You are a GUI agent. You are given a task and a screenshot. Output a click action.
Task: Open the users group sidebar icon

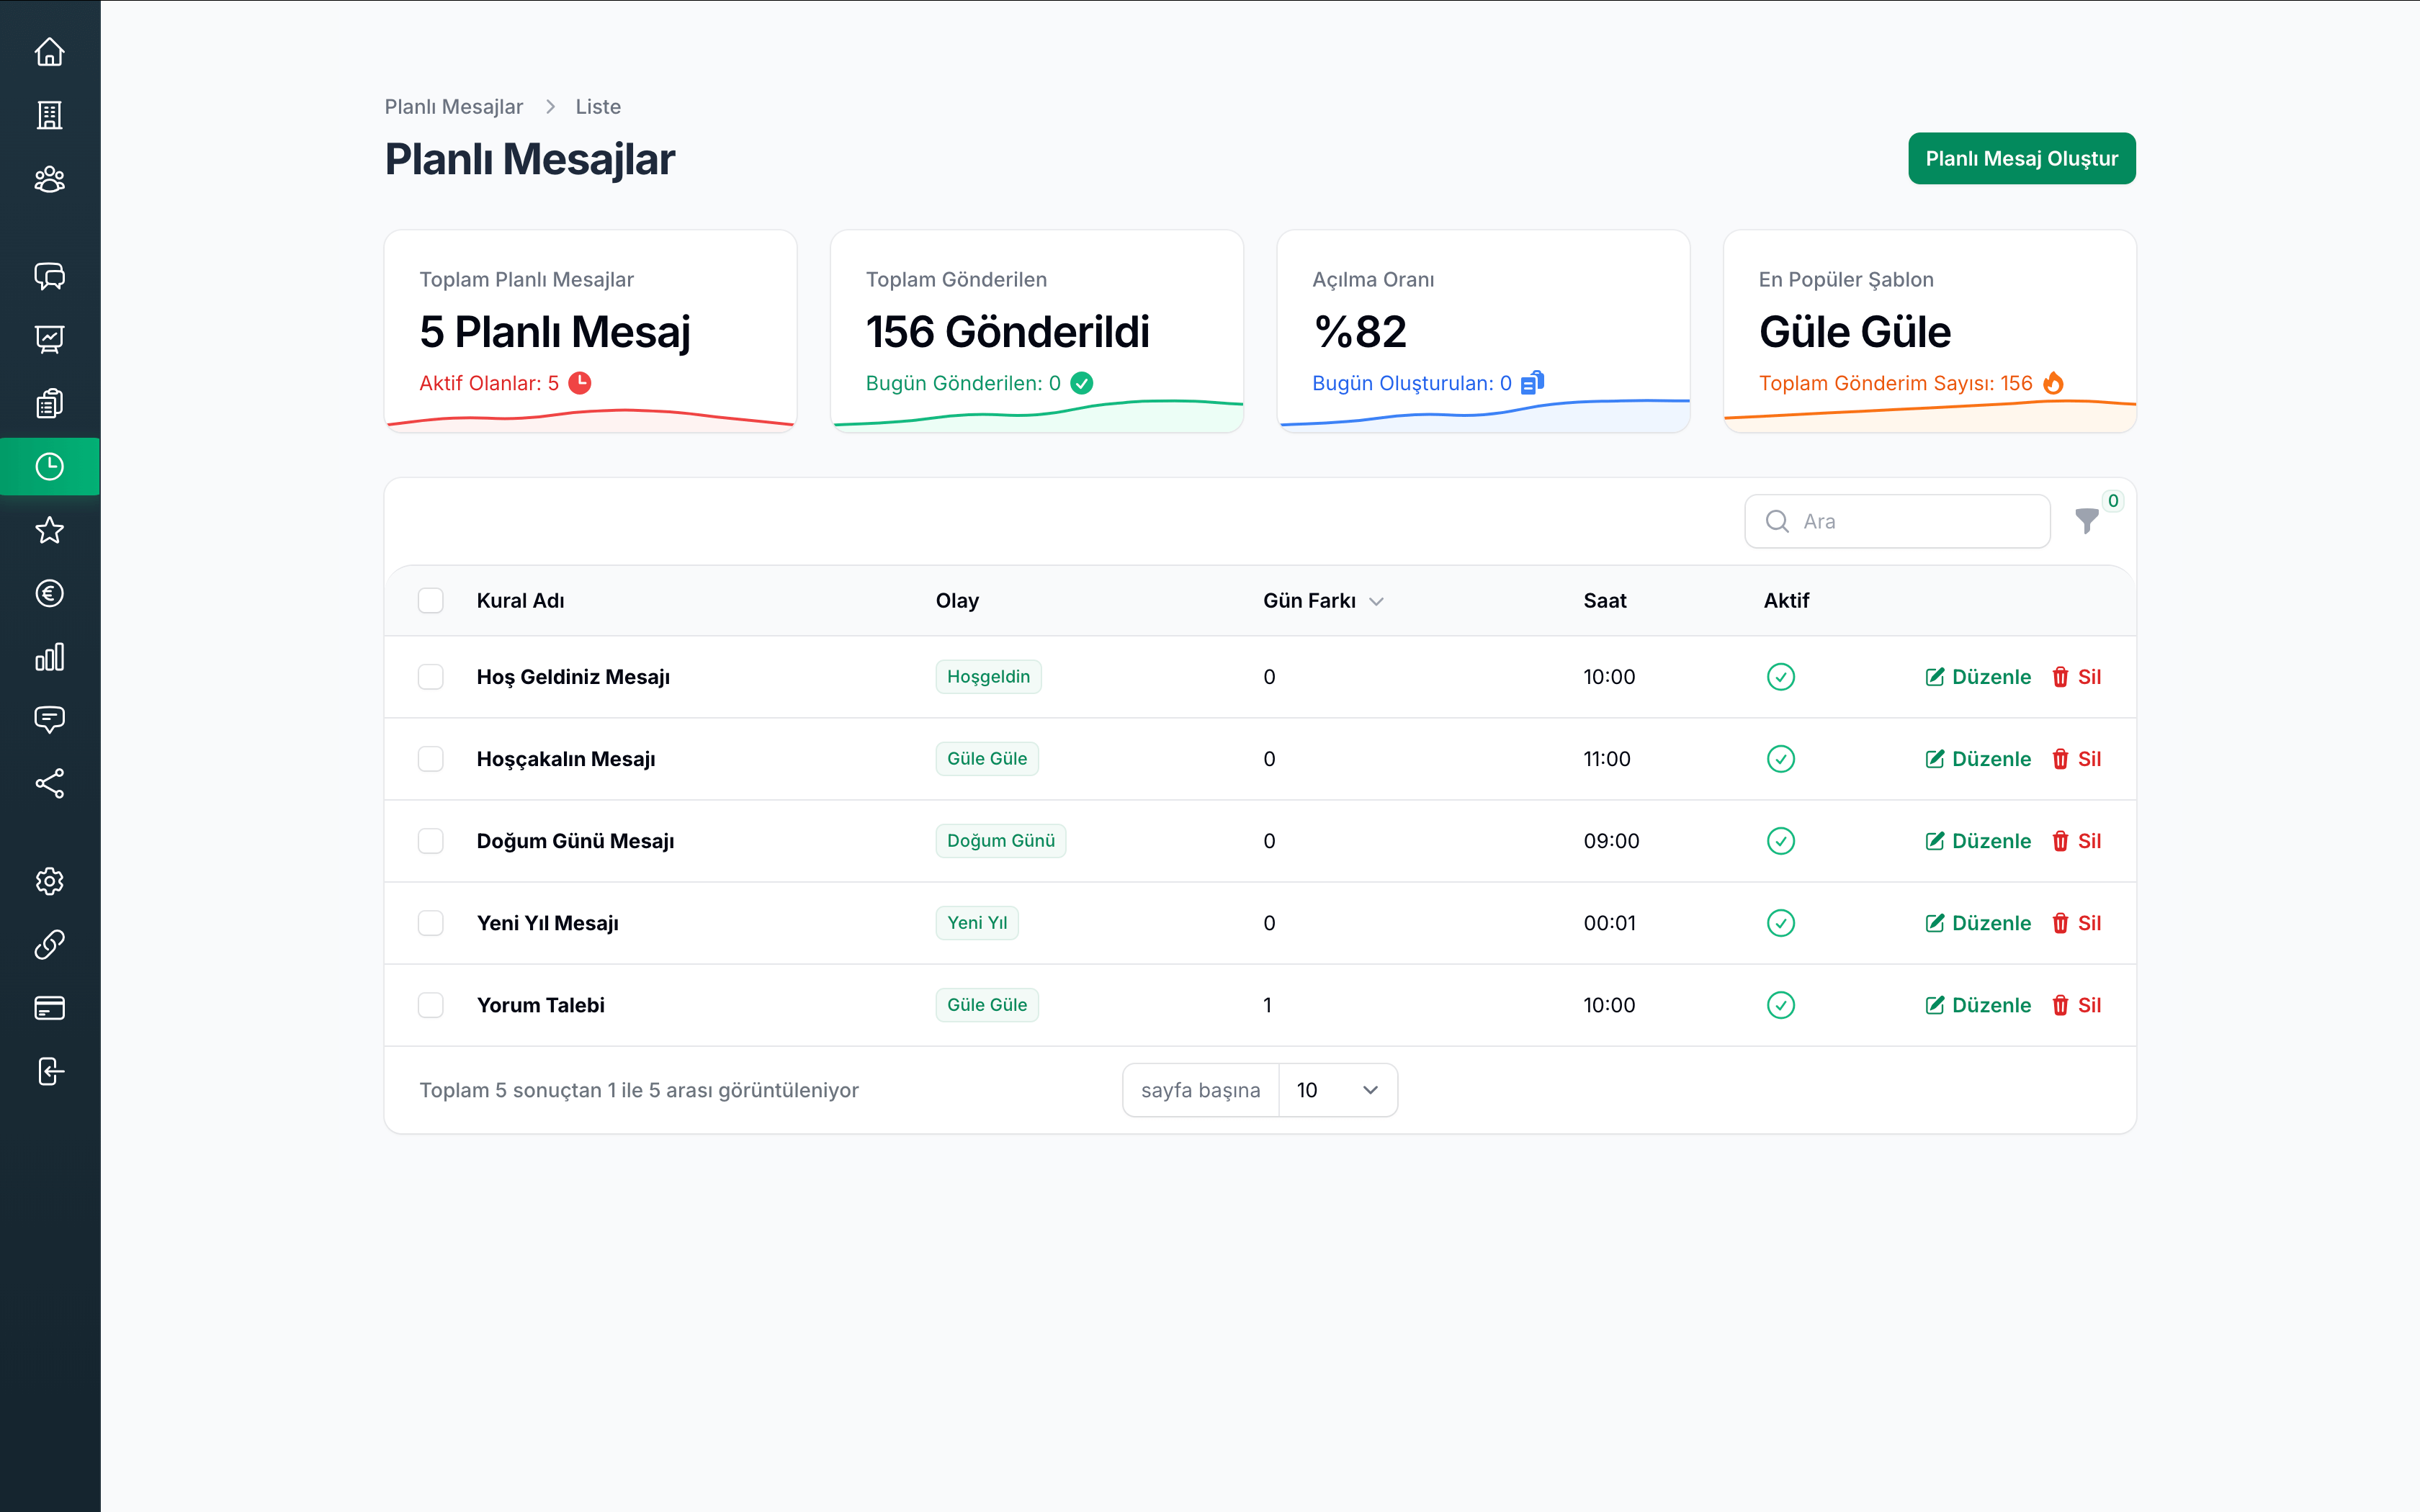point(49,179)
